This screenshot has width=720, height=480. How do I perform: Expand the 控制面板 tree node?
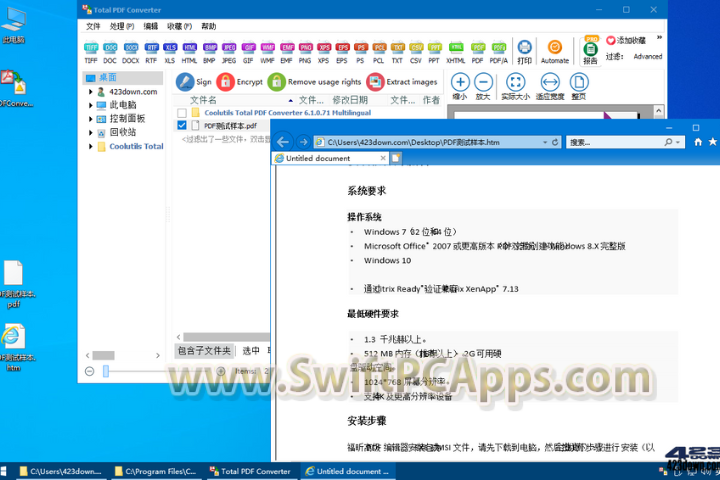[90, 119]
